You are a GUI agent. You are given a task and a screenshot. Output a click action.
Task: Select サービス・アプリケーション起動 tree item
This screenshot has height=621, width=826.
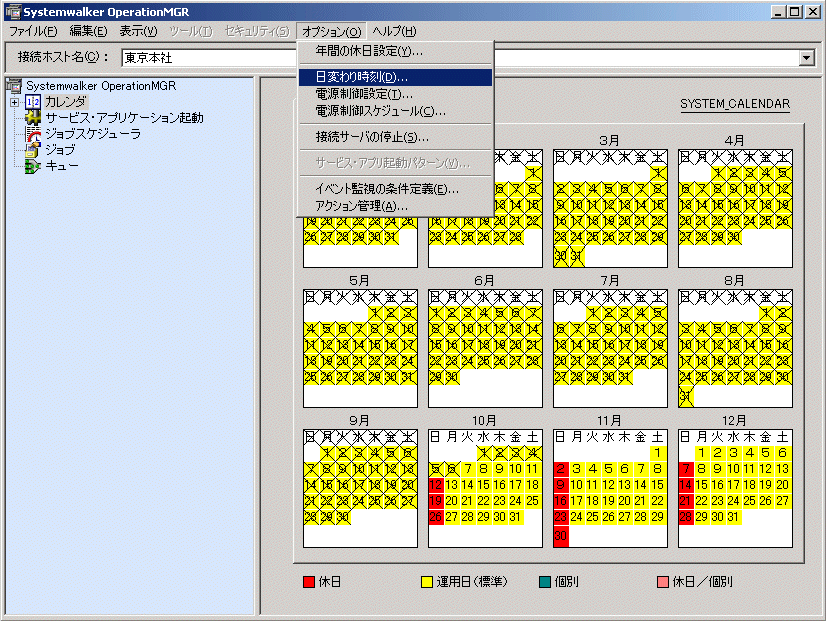point(124,117)
